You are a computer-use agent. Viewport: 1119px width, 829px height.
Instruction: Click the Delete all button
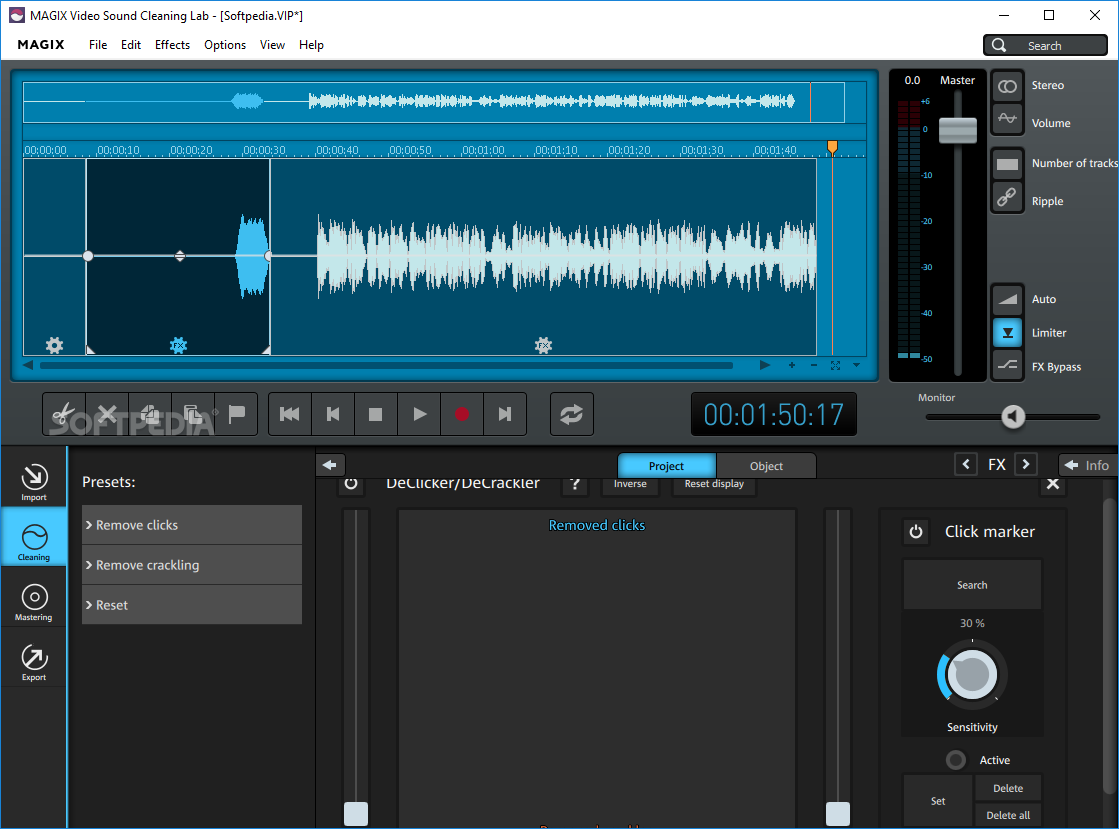point(1008,815)
